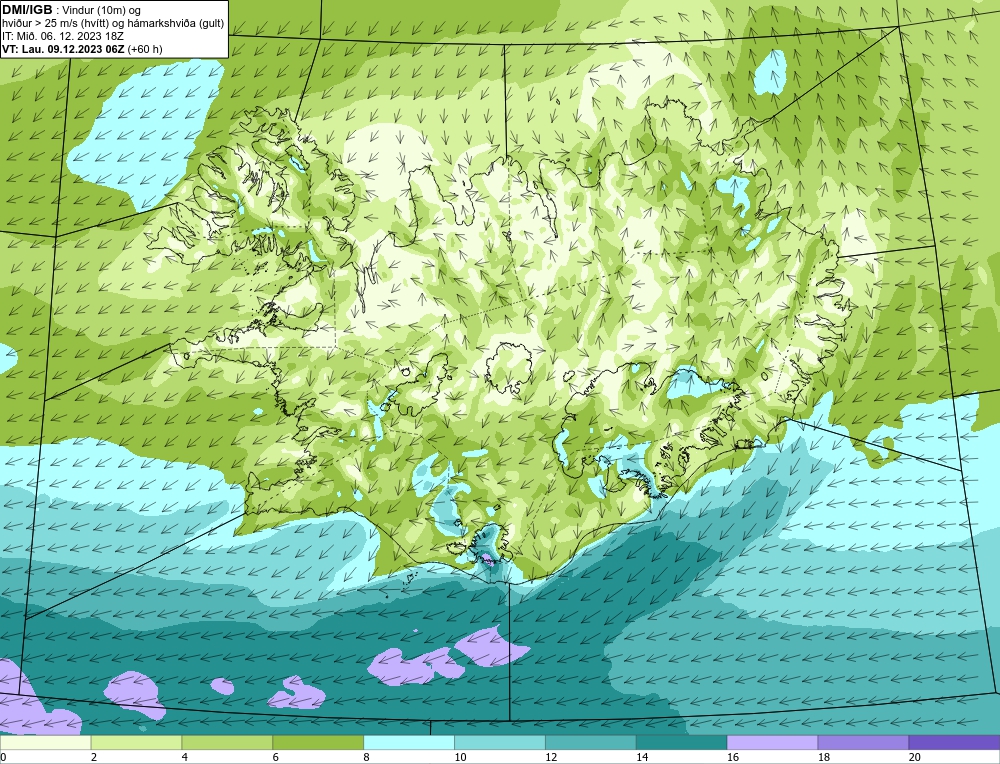1000x764 pixels.
Task: Click the 4–6 m/s legend color swatch
Action: (x=227, y=743)
